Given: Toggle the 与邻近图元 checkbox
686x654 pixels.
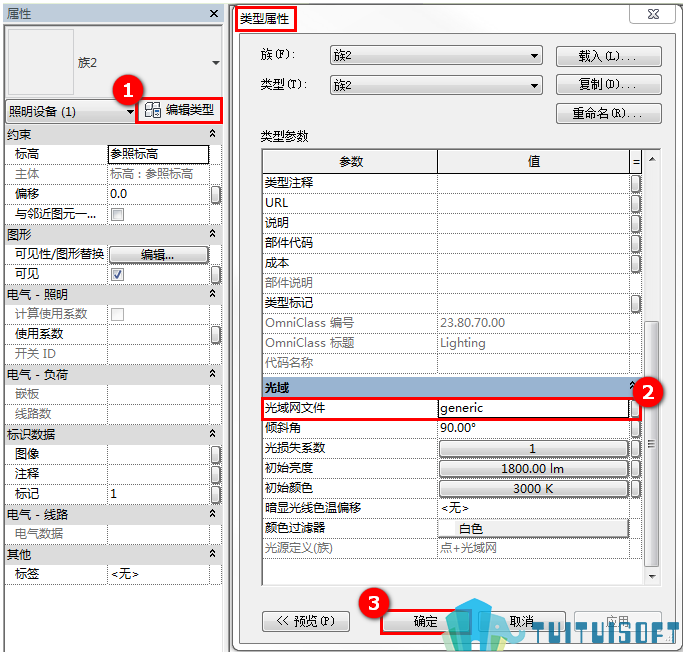Looking at the screenshot, I should click(117, 214).
